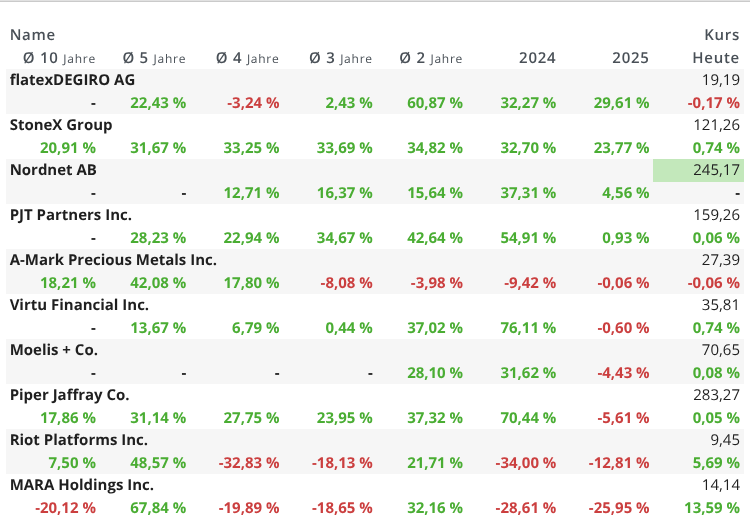View the Piper Jaffray Co. stock
Viewport: 750px width, 532px height.
pos(69,395)
